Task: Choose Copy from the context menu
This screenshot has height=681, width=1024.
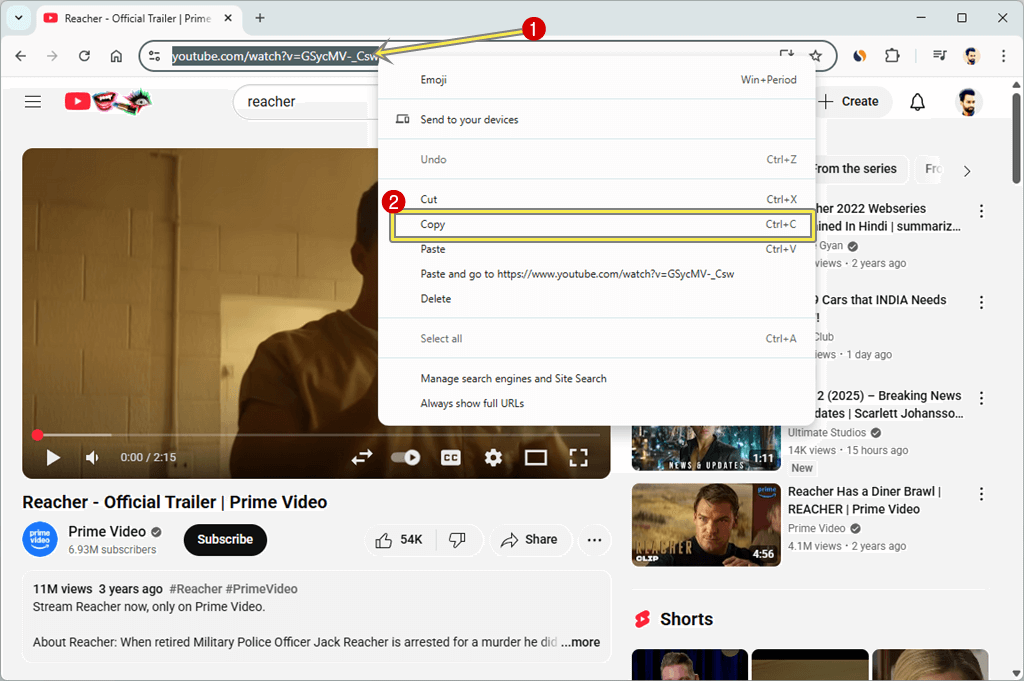Action: click(x=601, y=225)
